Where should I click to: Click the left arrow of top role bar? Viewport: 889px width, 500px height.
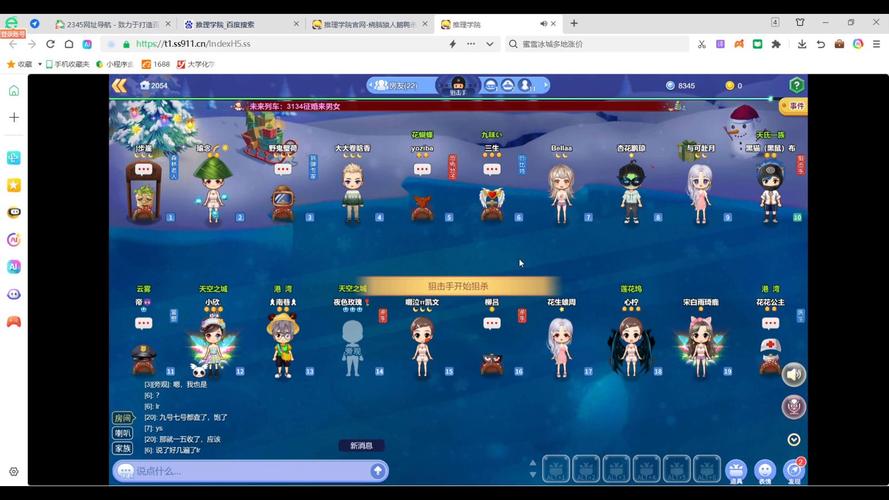370,85
